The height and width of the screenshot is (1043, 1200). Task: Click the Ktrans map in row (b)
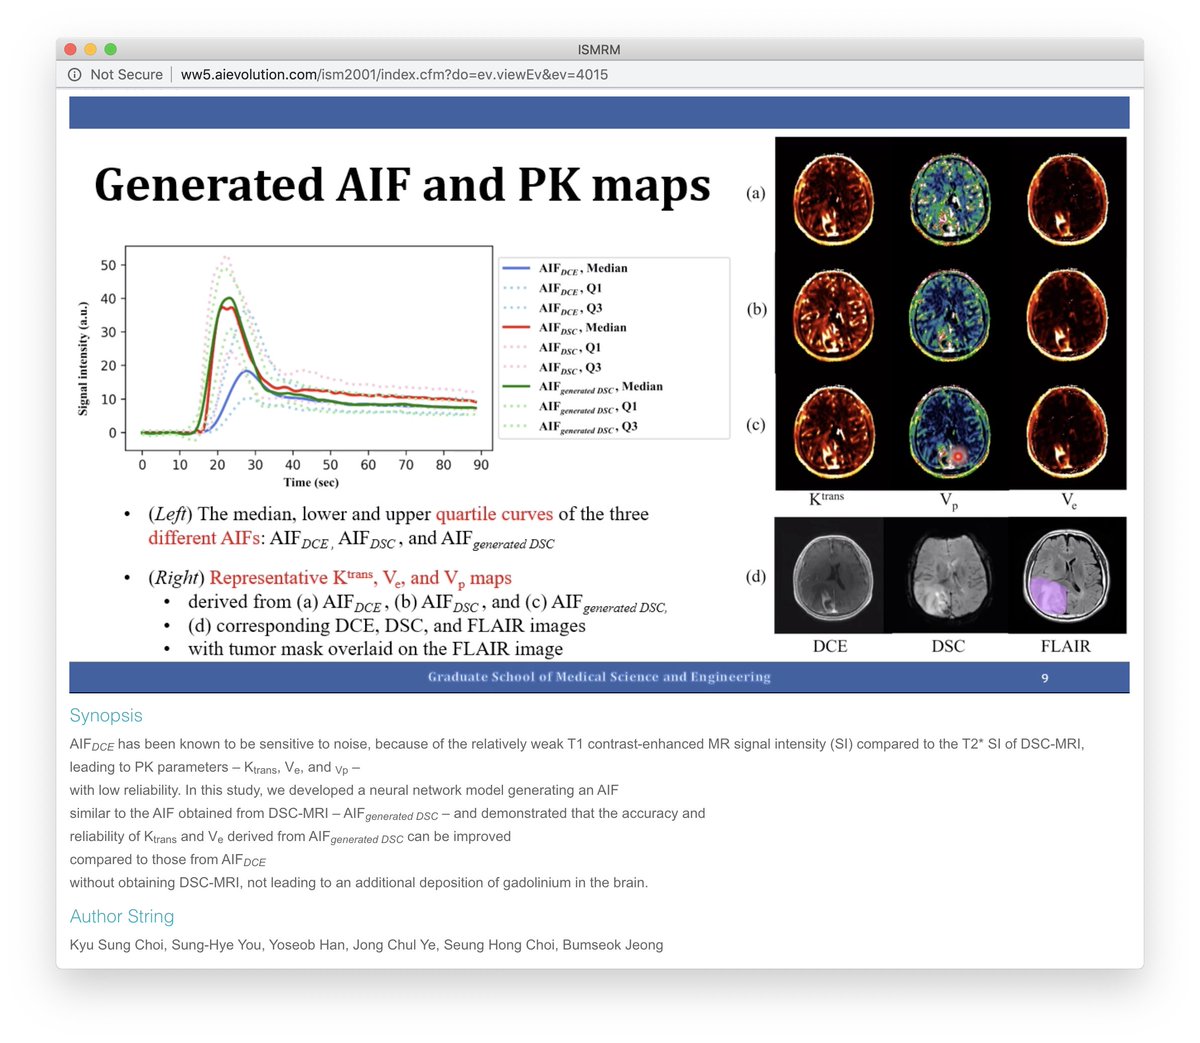(x=833, y=314)
